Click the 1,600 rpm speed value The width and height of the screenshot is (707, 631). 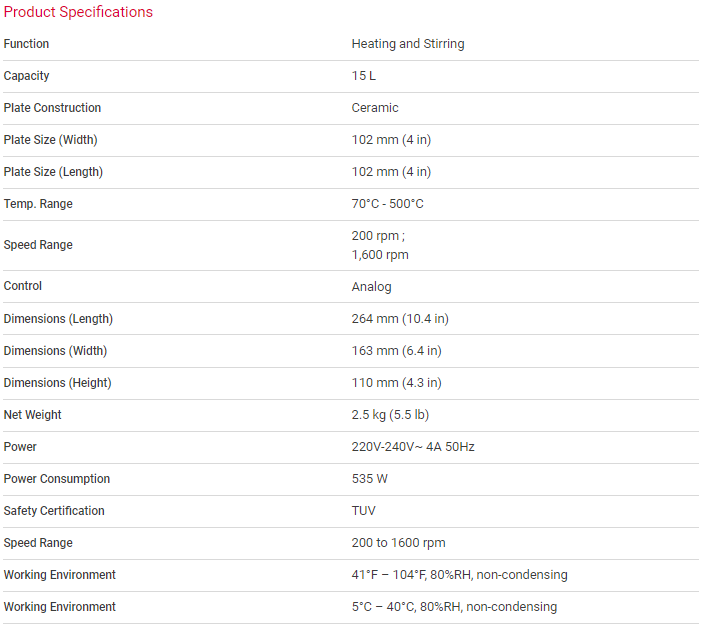click(x=380, y=255)
